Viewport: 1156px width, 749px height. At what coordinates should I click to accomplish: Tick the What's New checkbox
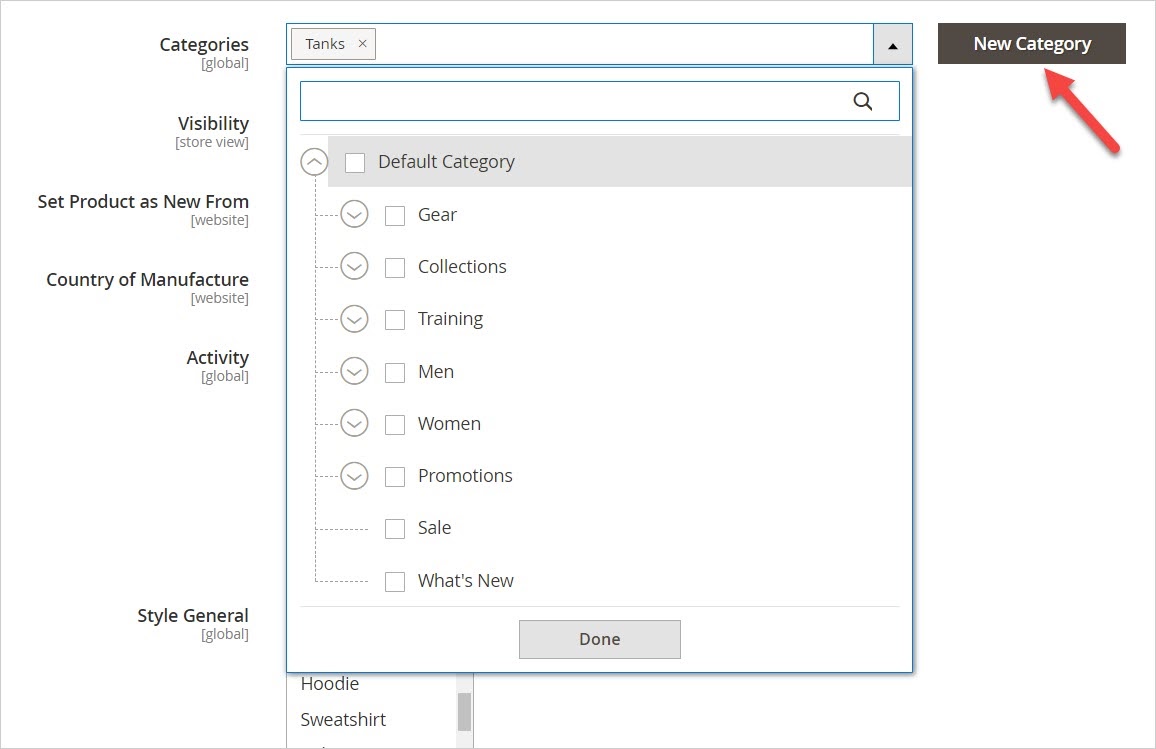click(x=395, y=580)
